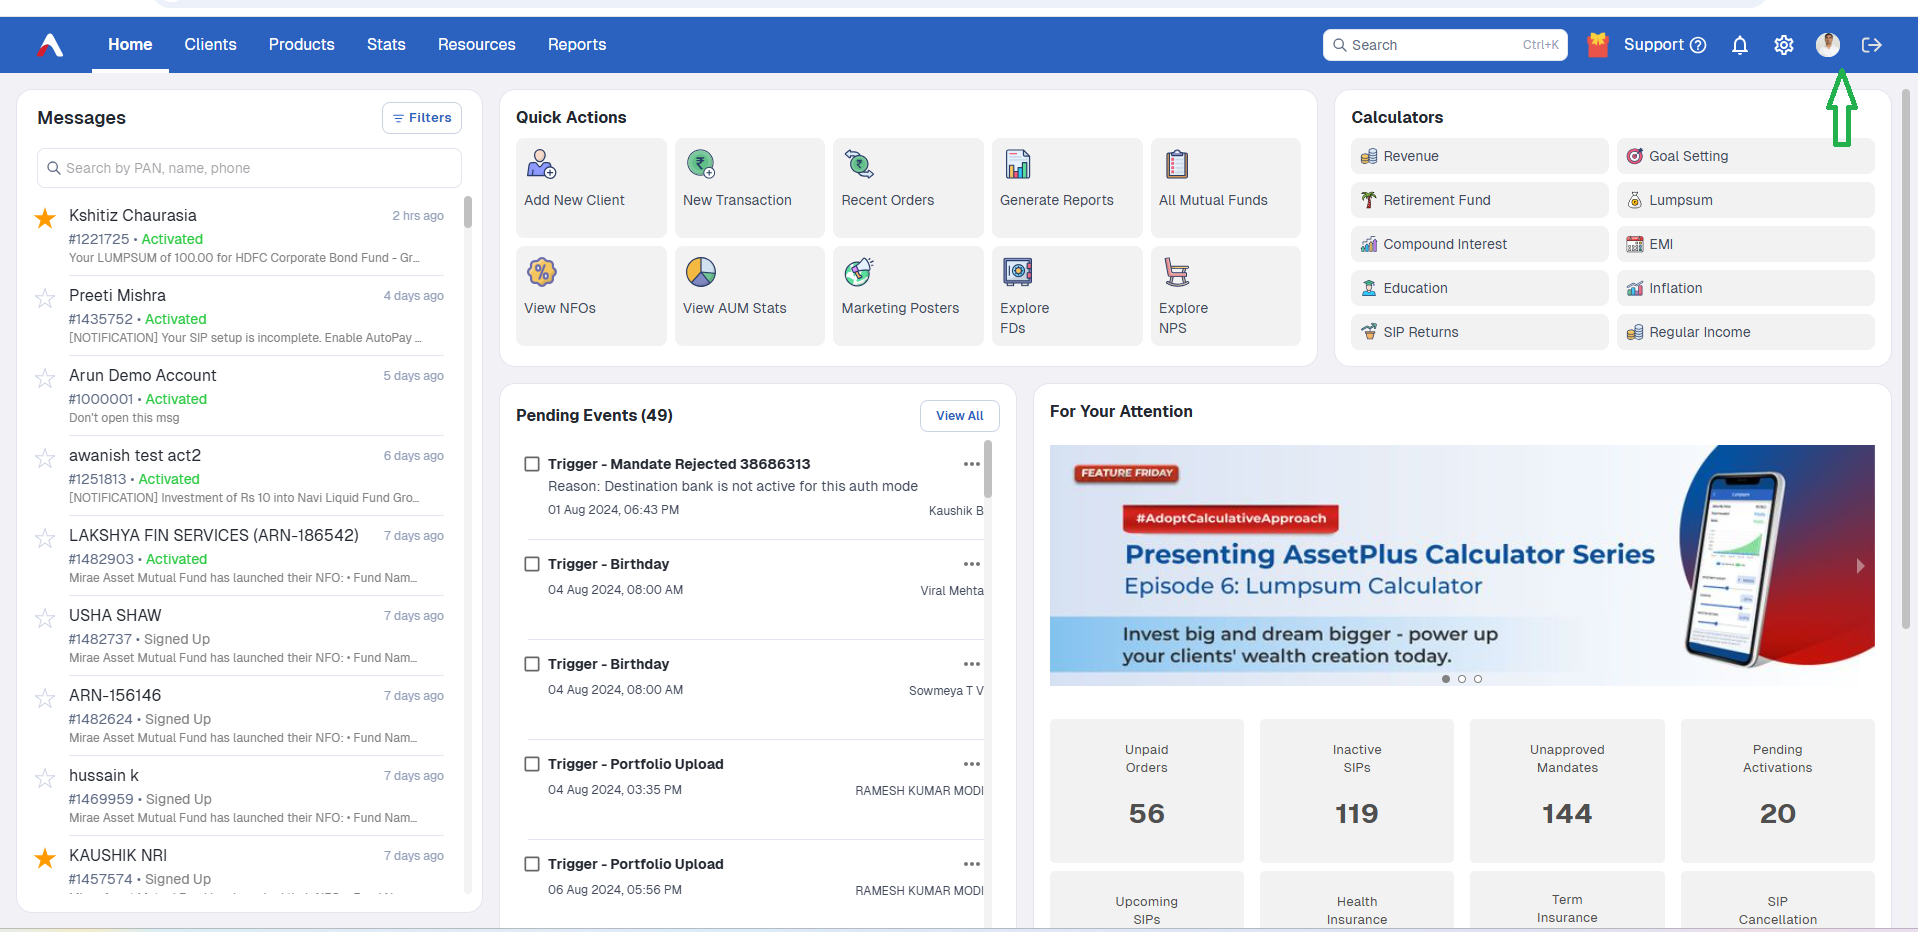Star the Preeti Mishra message
1918x932 pixels.
pos(45,298)
